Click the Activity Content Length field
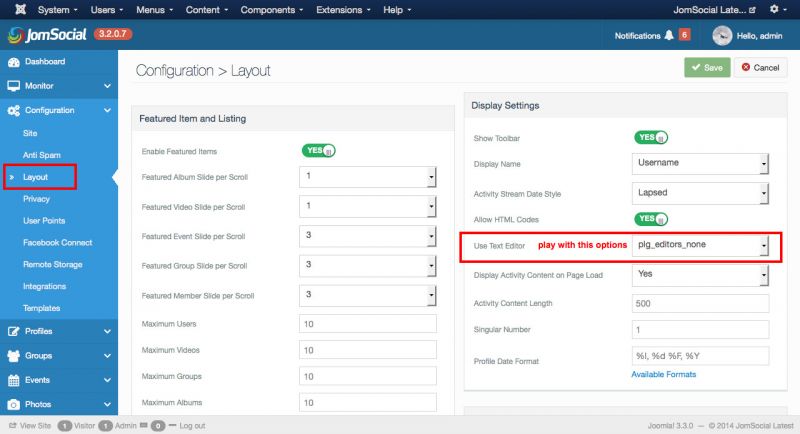The image size is (800, 434). pos(700,303)
